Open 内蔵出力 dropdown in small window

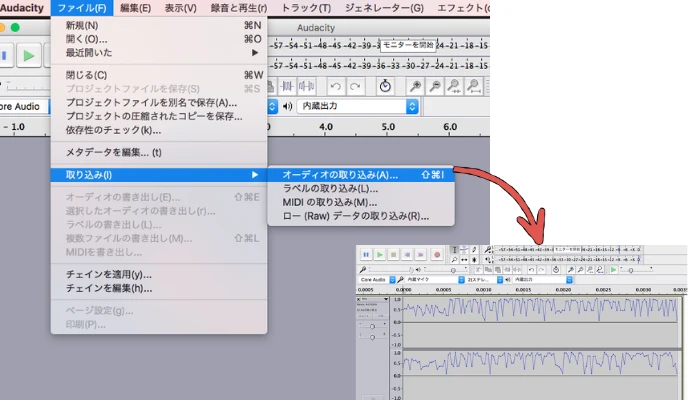tap(542, 279)
